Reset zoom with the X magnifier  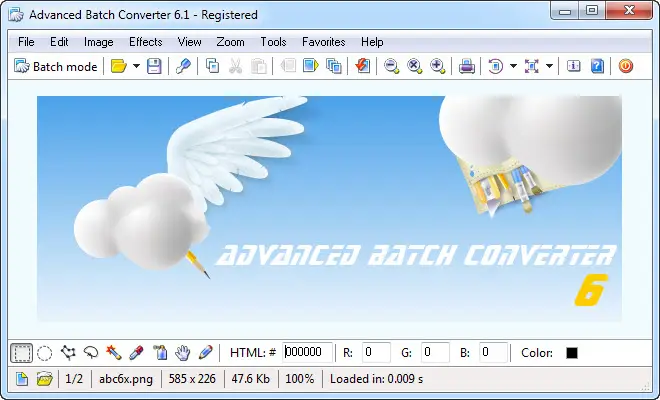(415, 66)
